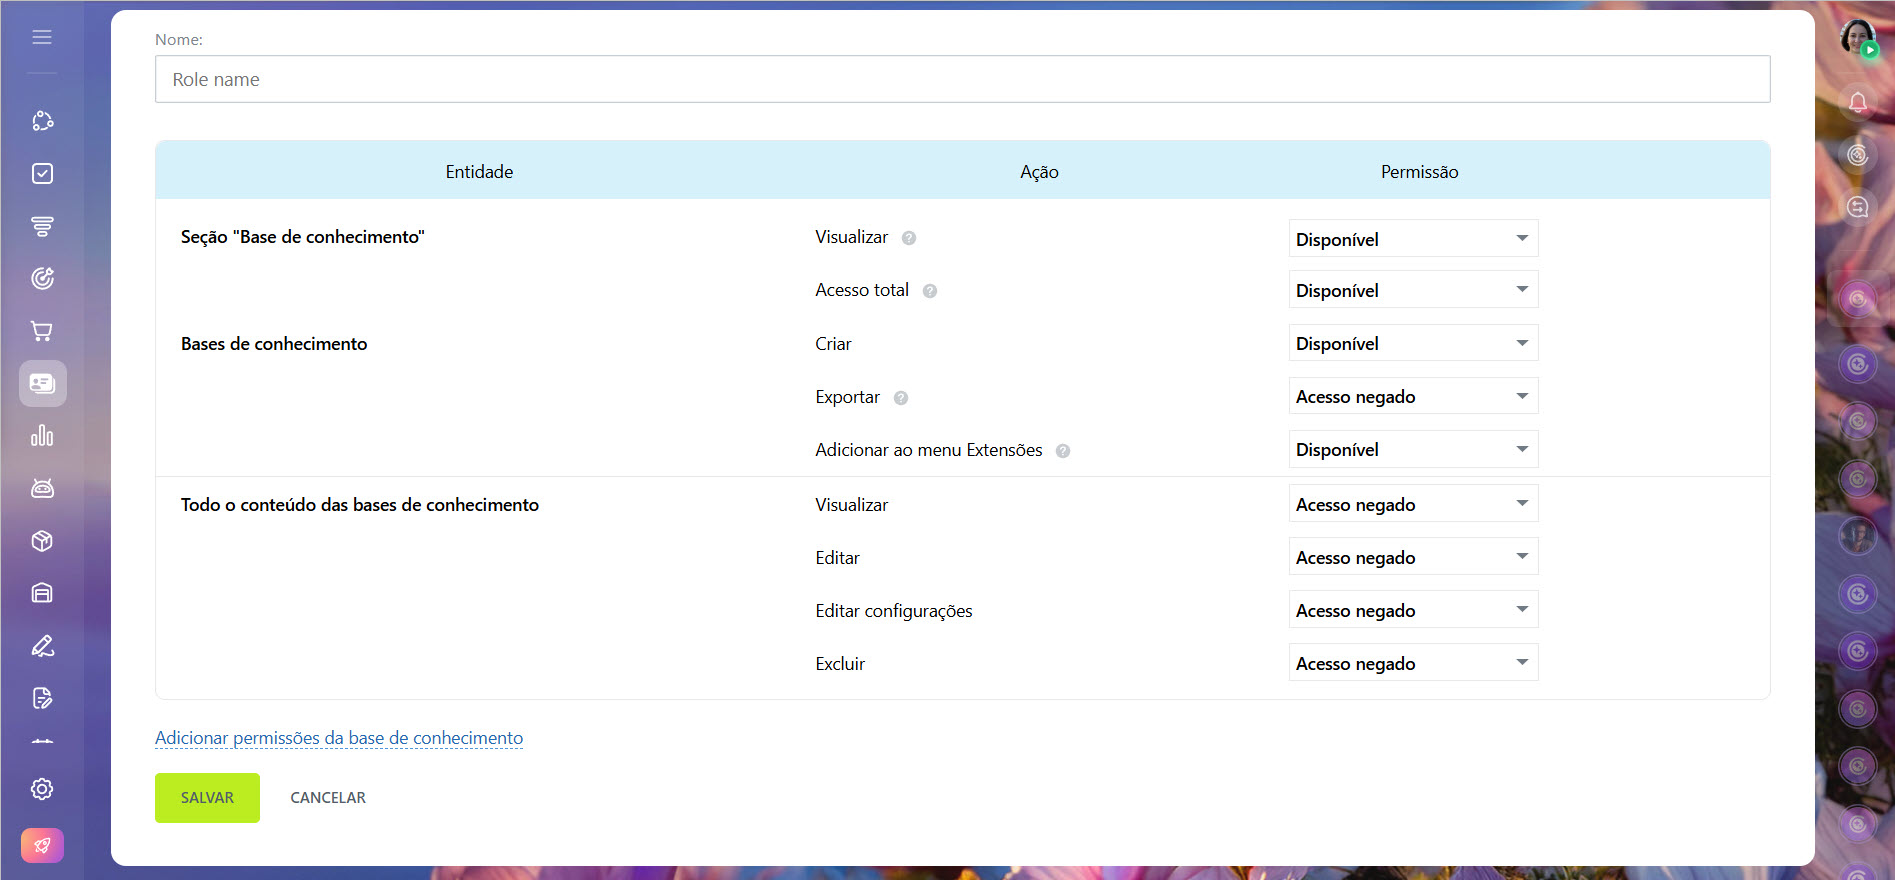Open the hamburger menu in the sidebar
The height and width of the screenshot is (880, 1895).
(42, 37)
